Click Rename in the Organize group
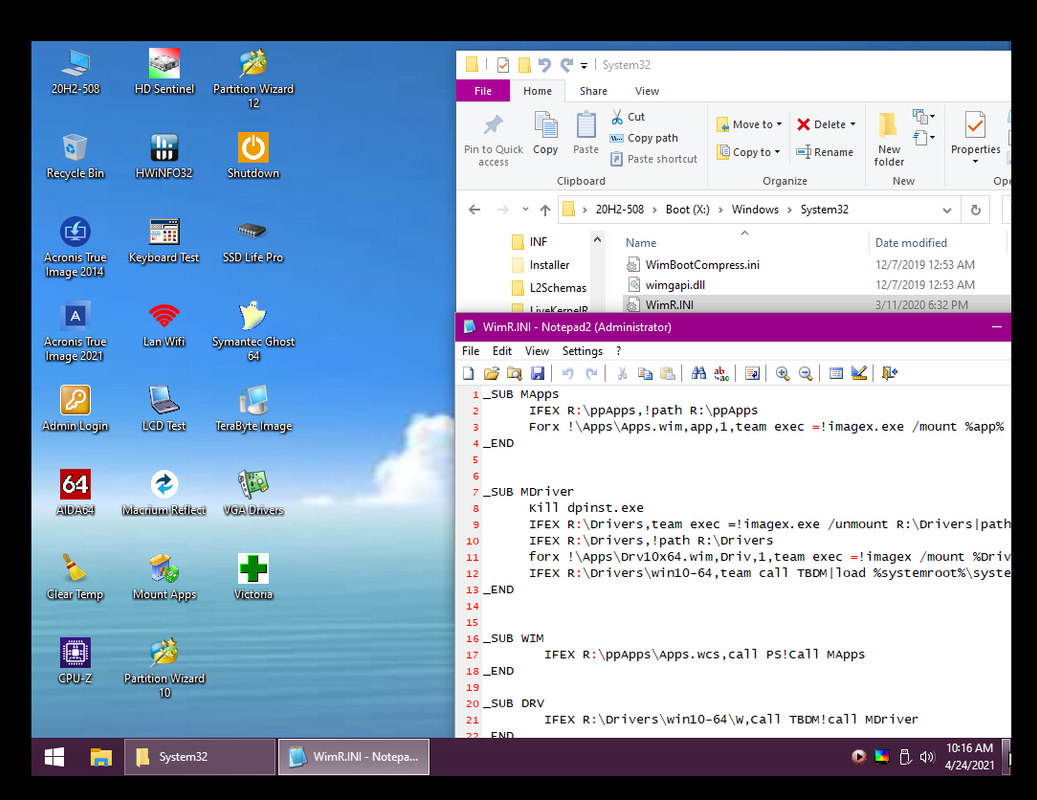The height and width of the screenshot is (800, 1037). 825,152
